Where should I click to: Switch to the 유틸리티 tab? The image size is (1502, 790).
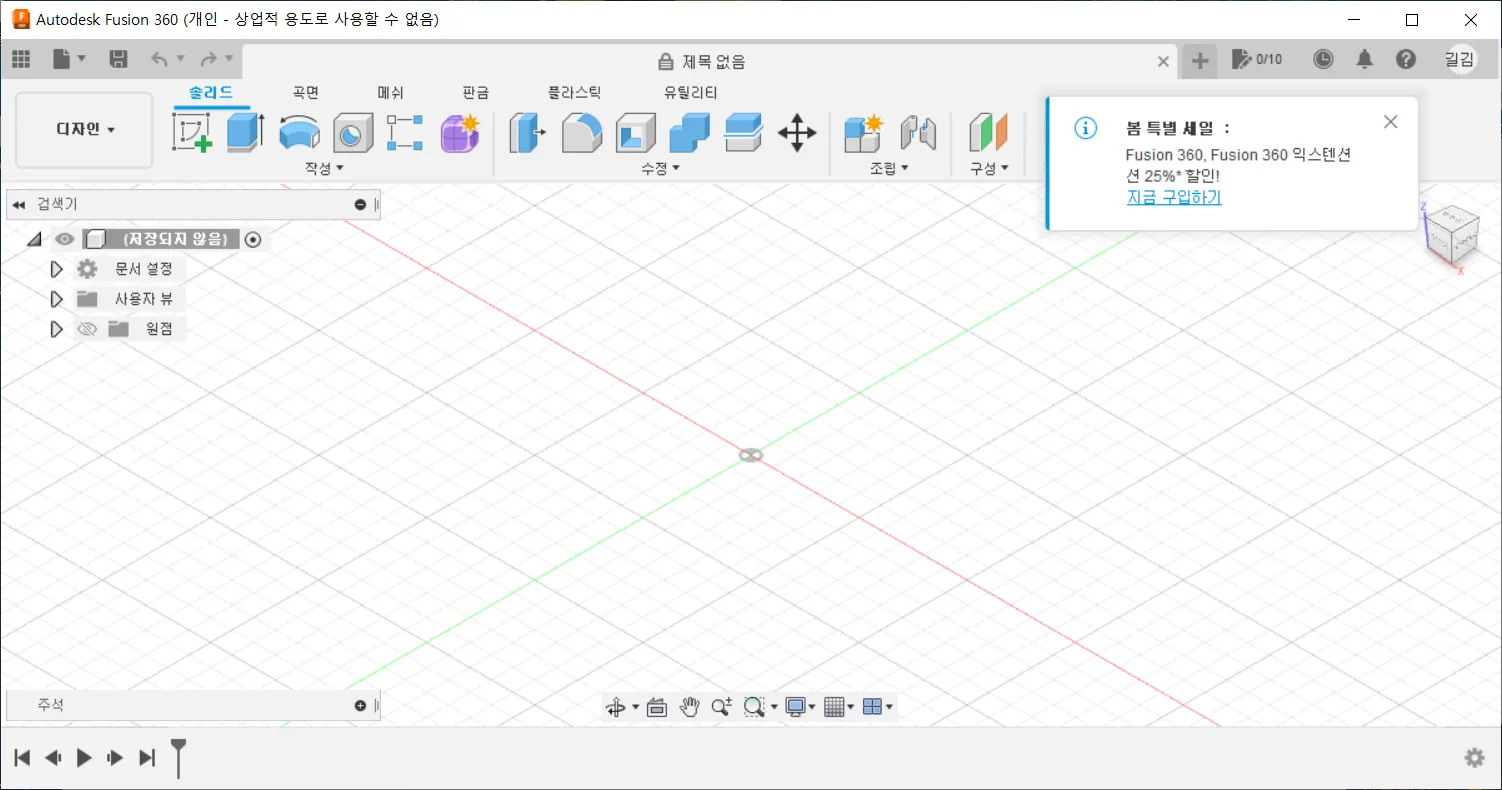[691, 92]
